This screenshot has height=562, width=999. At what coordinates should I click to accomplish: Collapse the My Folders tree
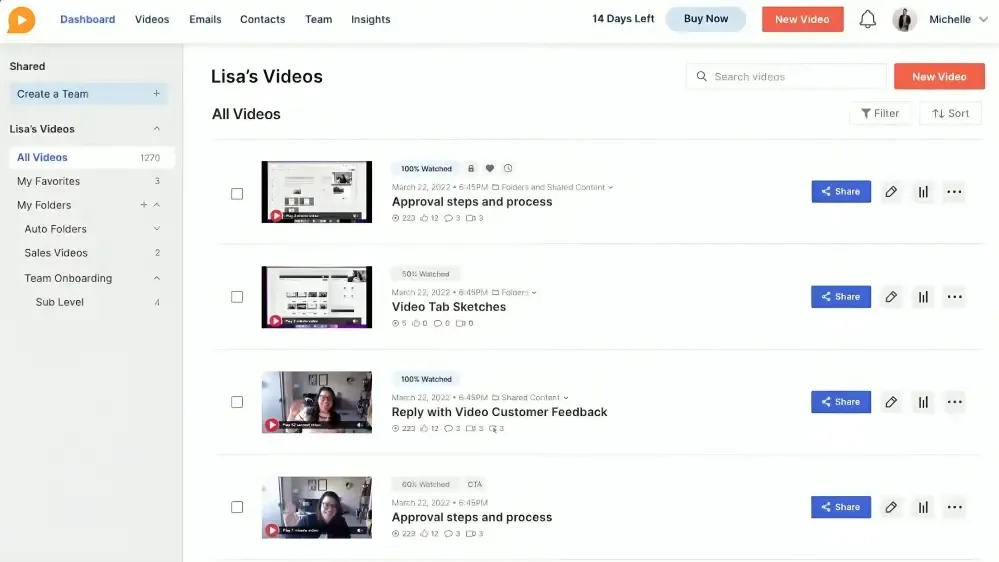(157, 205)
